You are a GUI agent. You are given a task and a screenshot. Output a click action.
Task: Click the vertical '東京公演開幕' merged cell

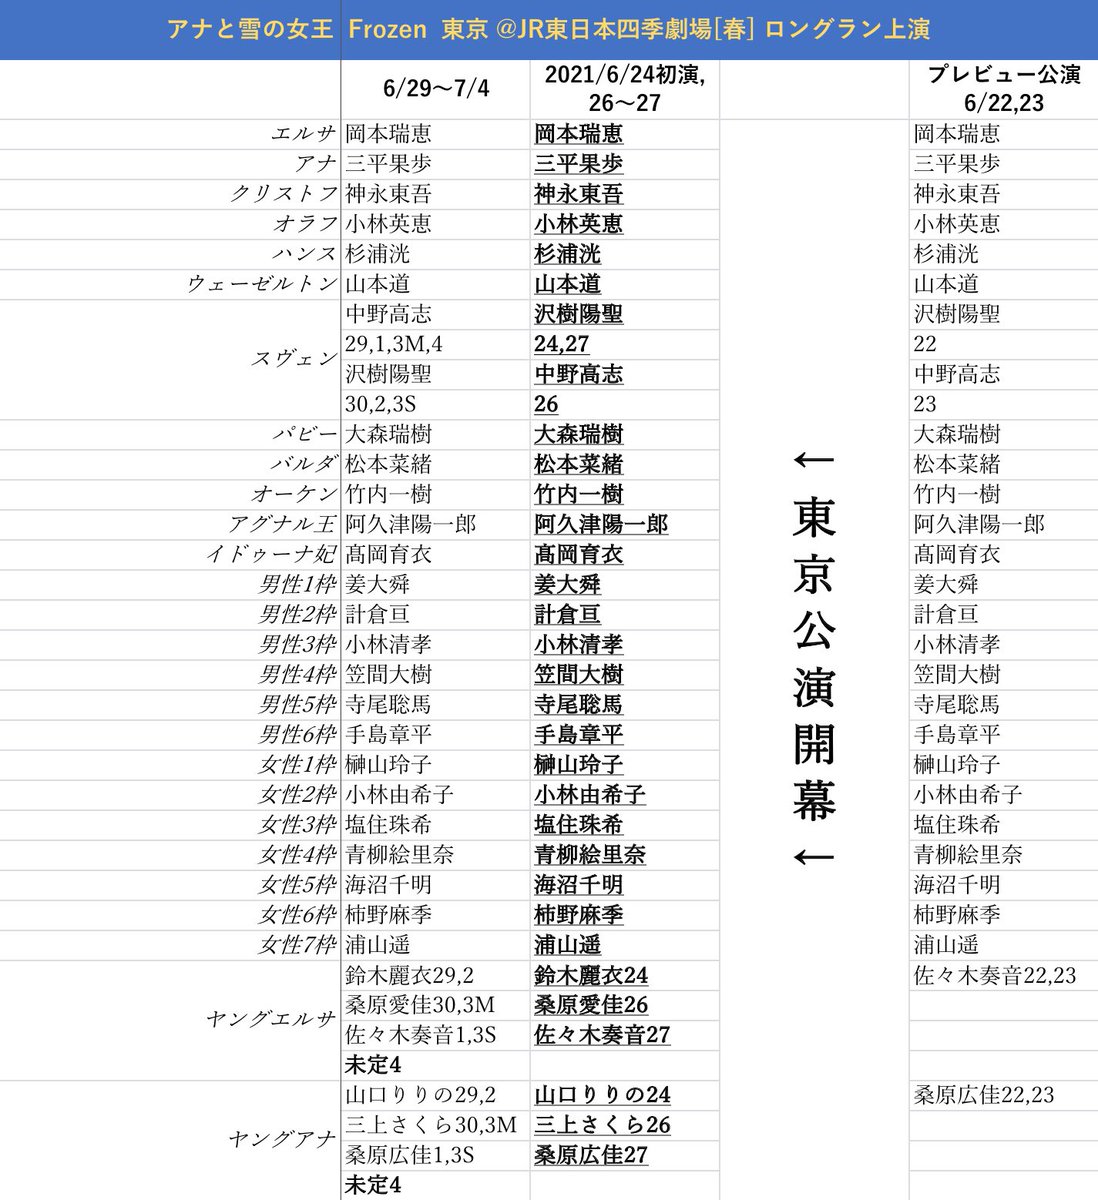[814, 660]
